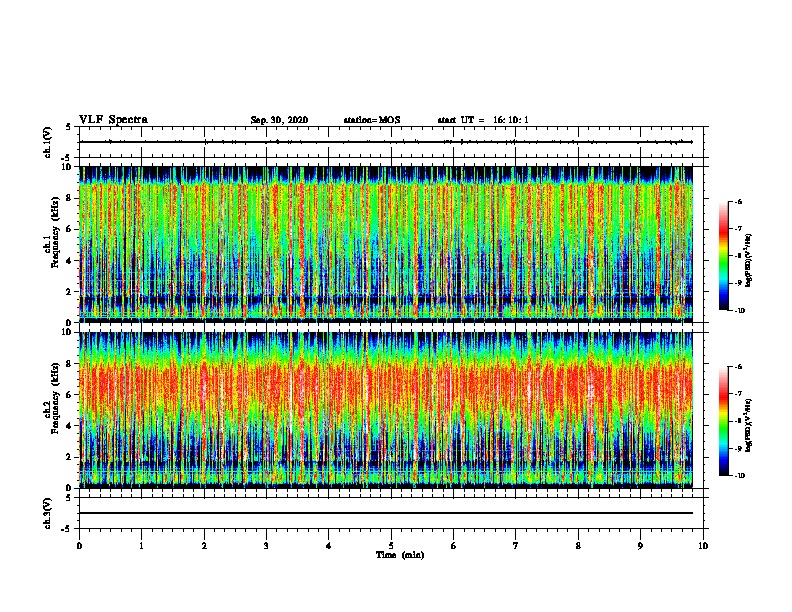This screenshot has height=612, width=792.
Task: Click the 'ch.1(V)' axis label
Action: [48, 142]
